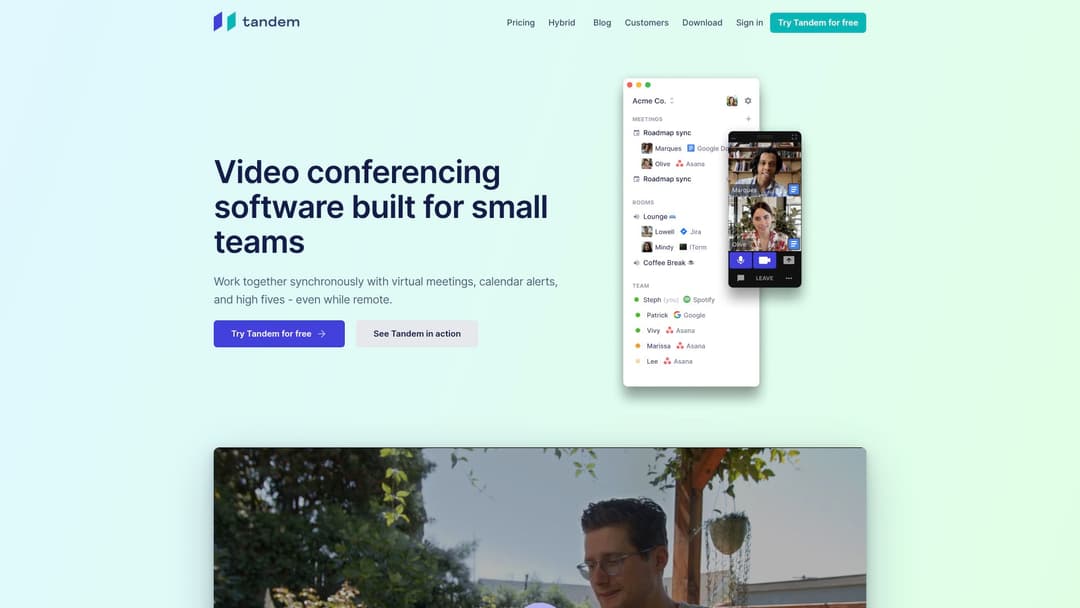Click the speaker icon next to Lounge
Viewport: 1080px width, 608px height.
pos(636,217)
